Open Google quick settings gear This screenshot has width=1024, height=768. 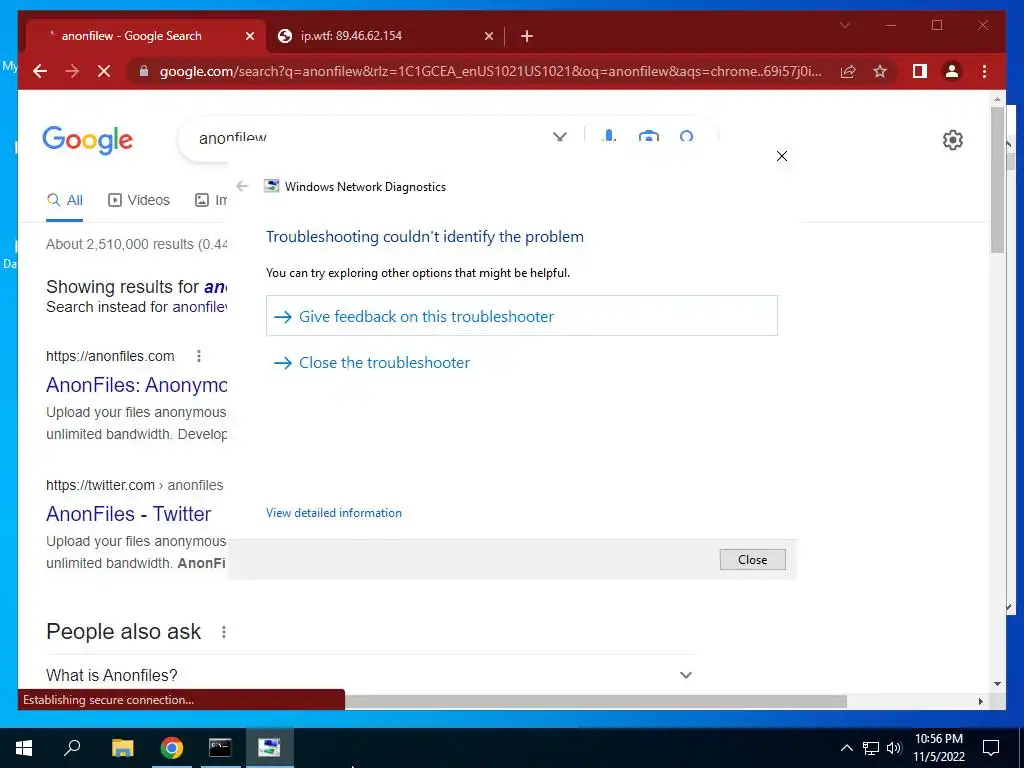pos(953,140)
